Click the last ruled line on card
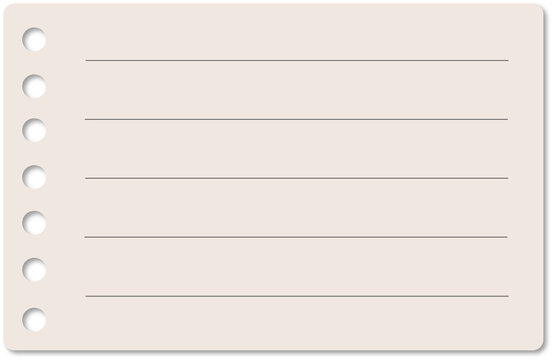553x360 pixels. (x=297, y=296)
